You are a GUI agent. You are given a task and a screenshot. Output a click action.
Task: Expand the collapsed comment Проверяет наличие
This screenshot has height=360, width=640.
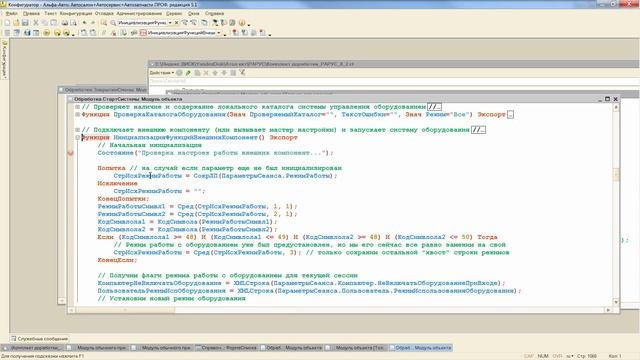pyautogui.click(x=77, y=107)
